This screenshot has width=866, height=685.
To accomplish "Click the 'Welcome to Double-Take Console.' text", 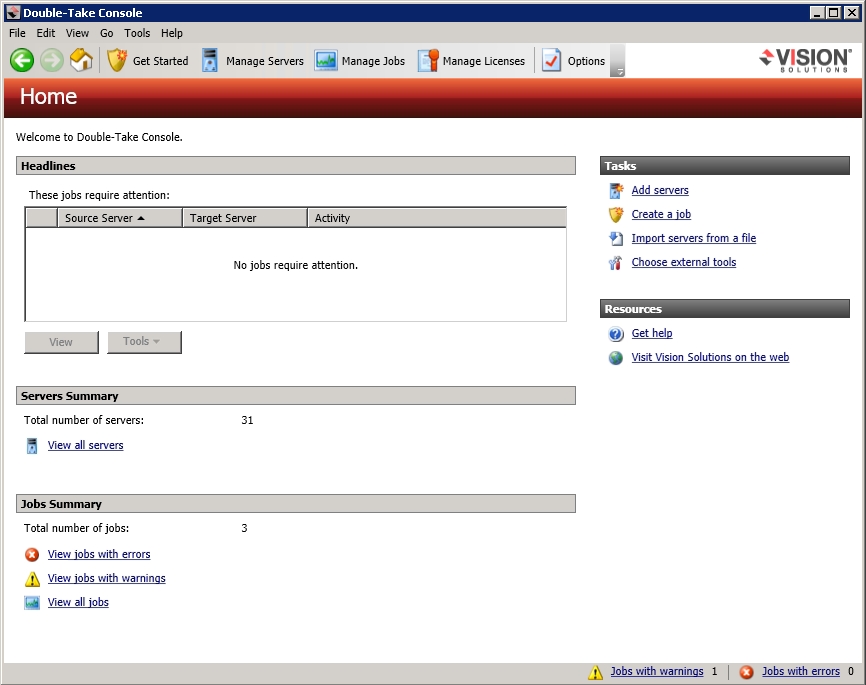I will tap(99, 137).
